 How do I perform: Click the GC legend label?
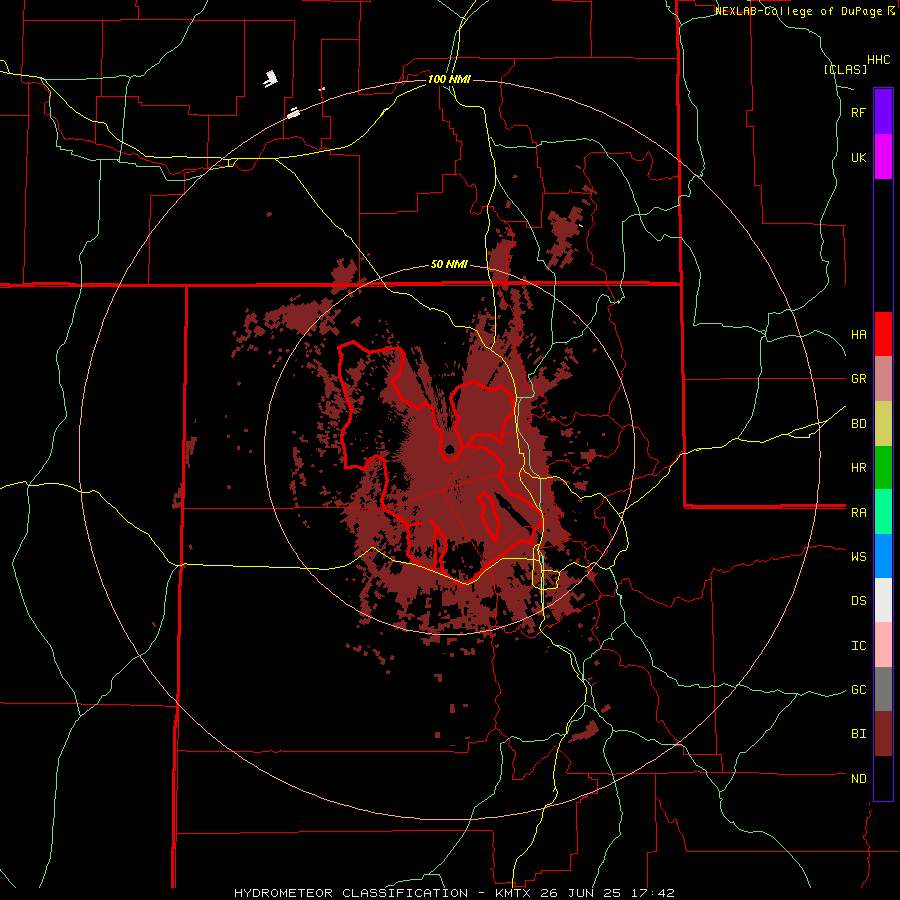[x=858, y=689]
